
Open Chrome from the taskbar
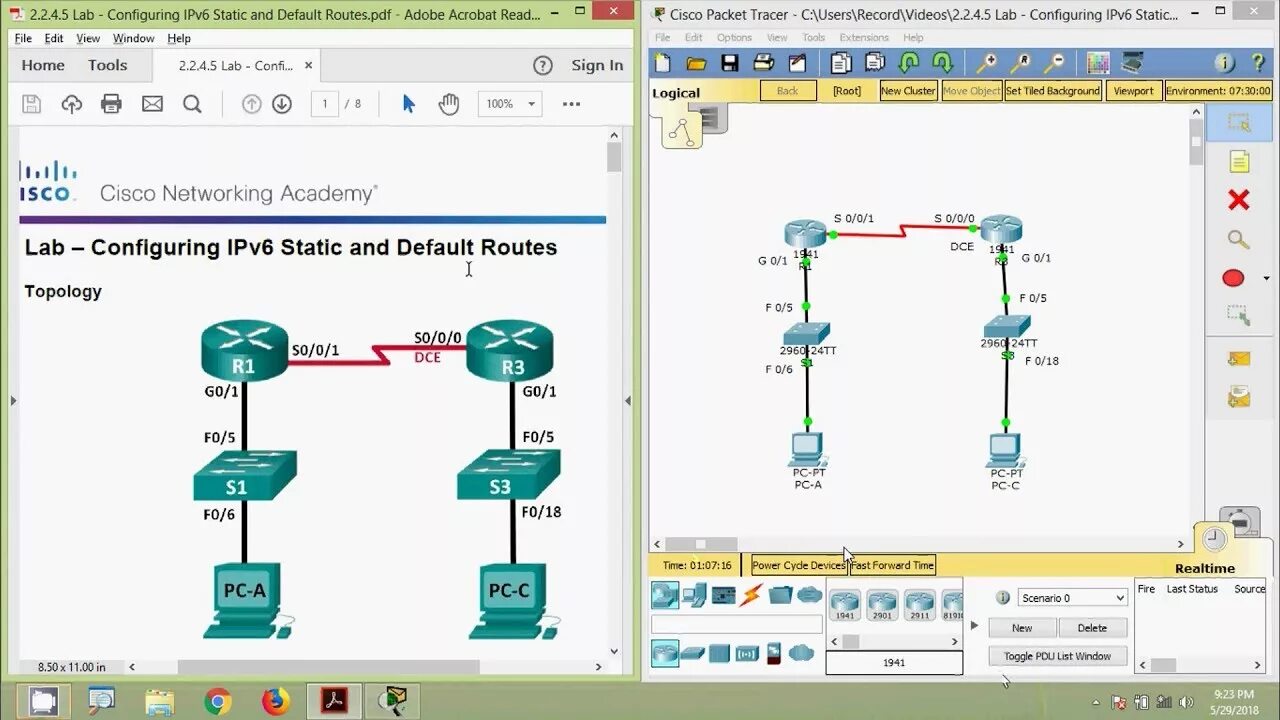pos(217,701)
